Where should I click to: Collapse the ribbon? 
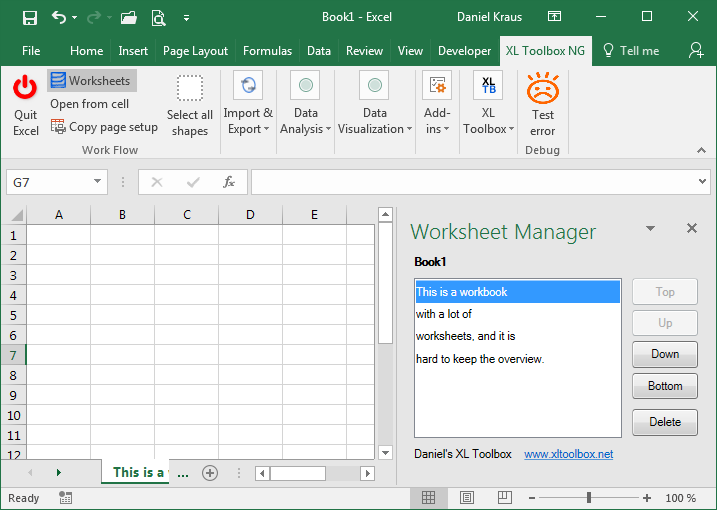701,150
